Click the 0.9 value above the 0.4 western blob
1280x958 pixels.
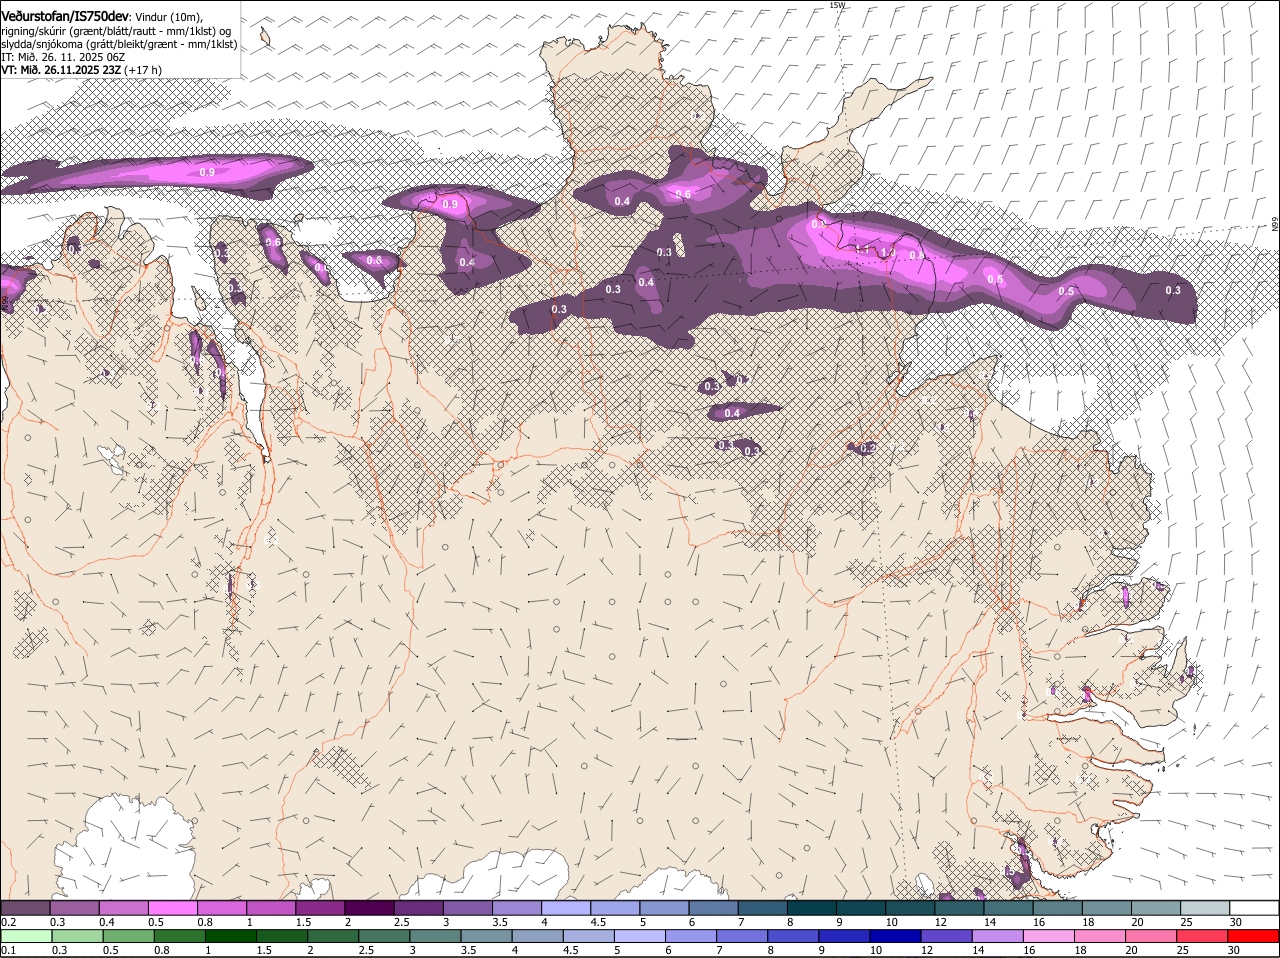coord(450,204)
